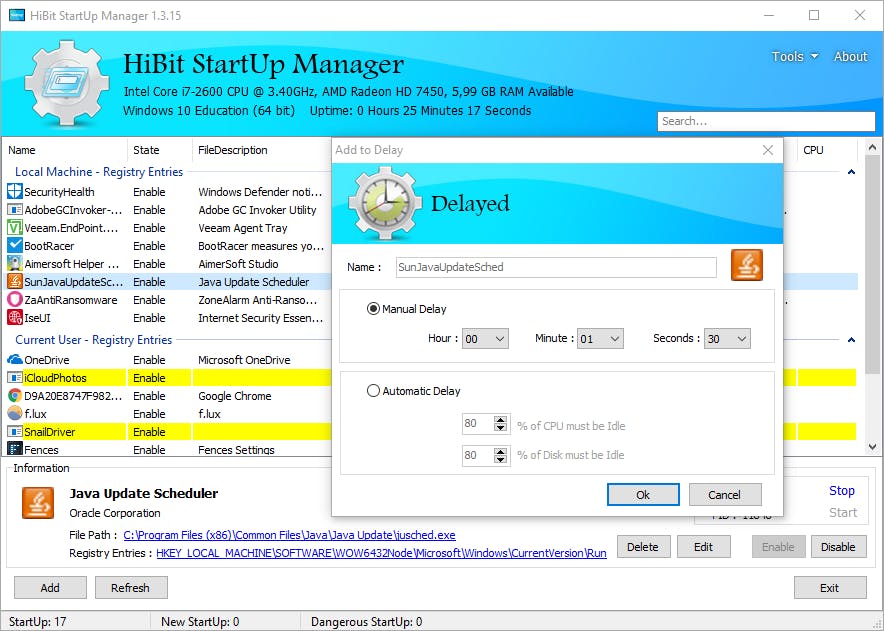
Task: Click the Fences entry icon
Action: coord(15,449)
